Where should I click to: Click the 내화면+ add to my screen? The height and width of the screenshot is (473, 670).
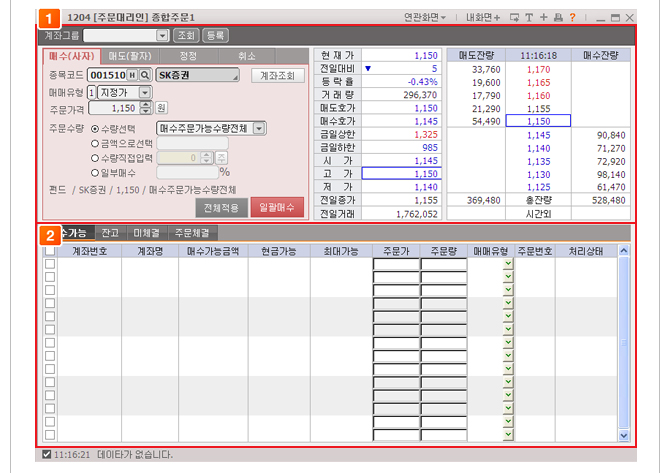tap(483, 18)
